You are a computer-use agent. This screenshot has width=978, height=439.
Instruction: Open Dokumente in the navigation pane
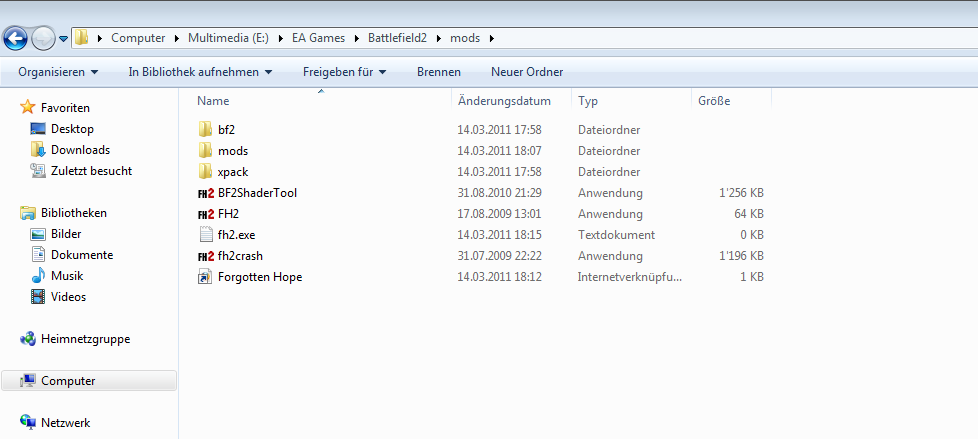[82, 254]
